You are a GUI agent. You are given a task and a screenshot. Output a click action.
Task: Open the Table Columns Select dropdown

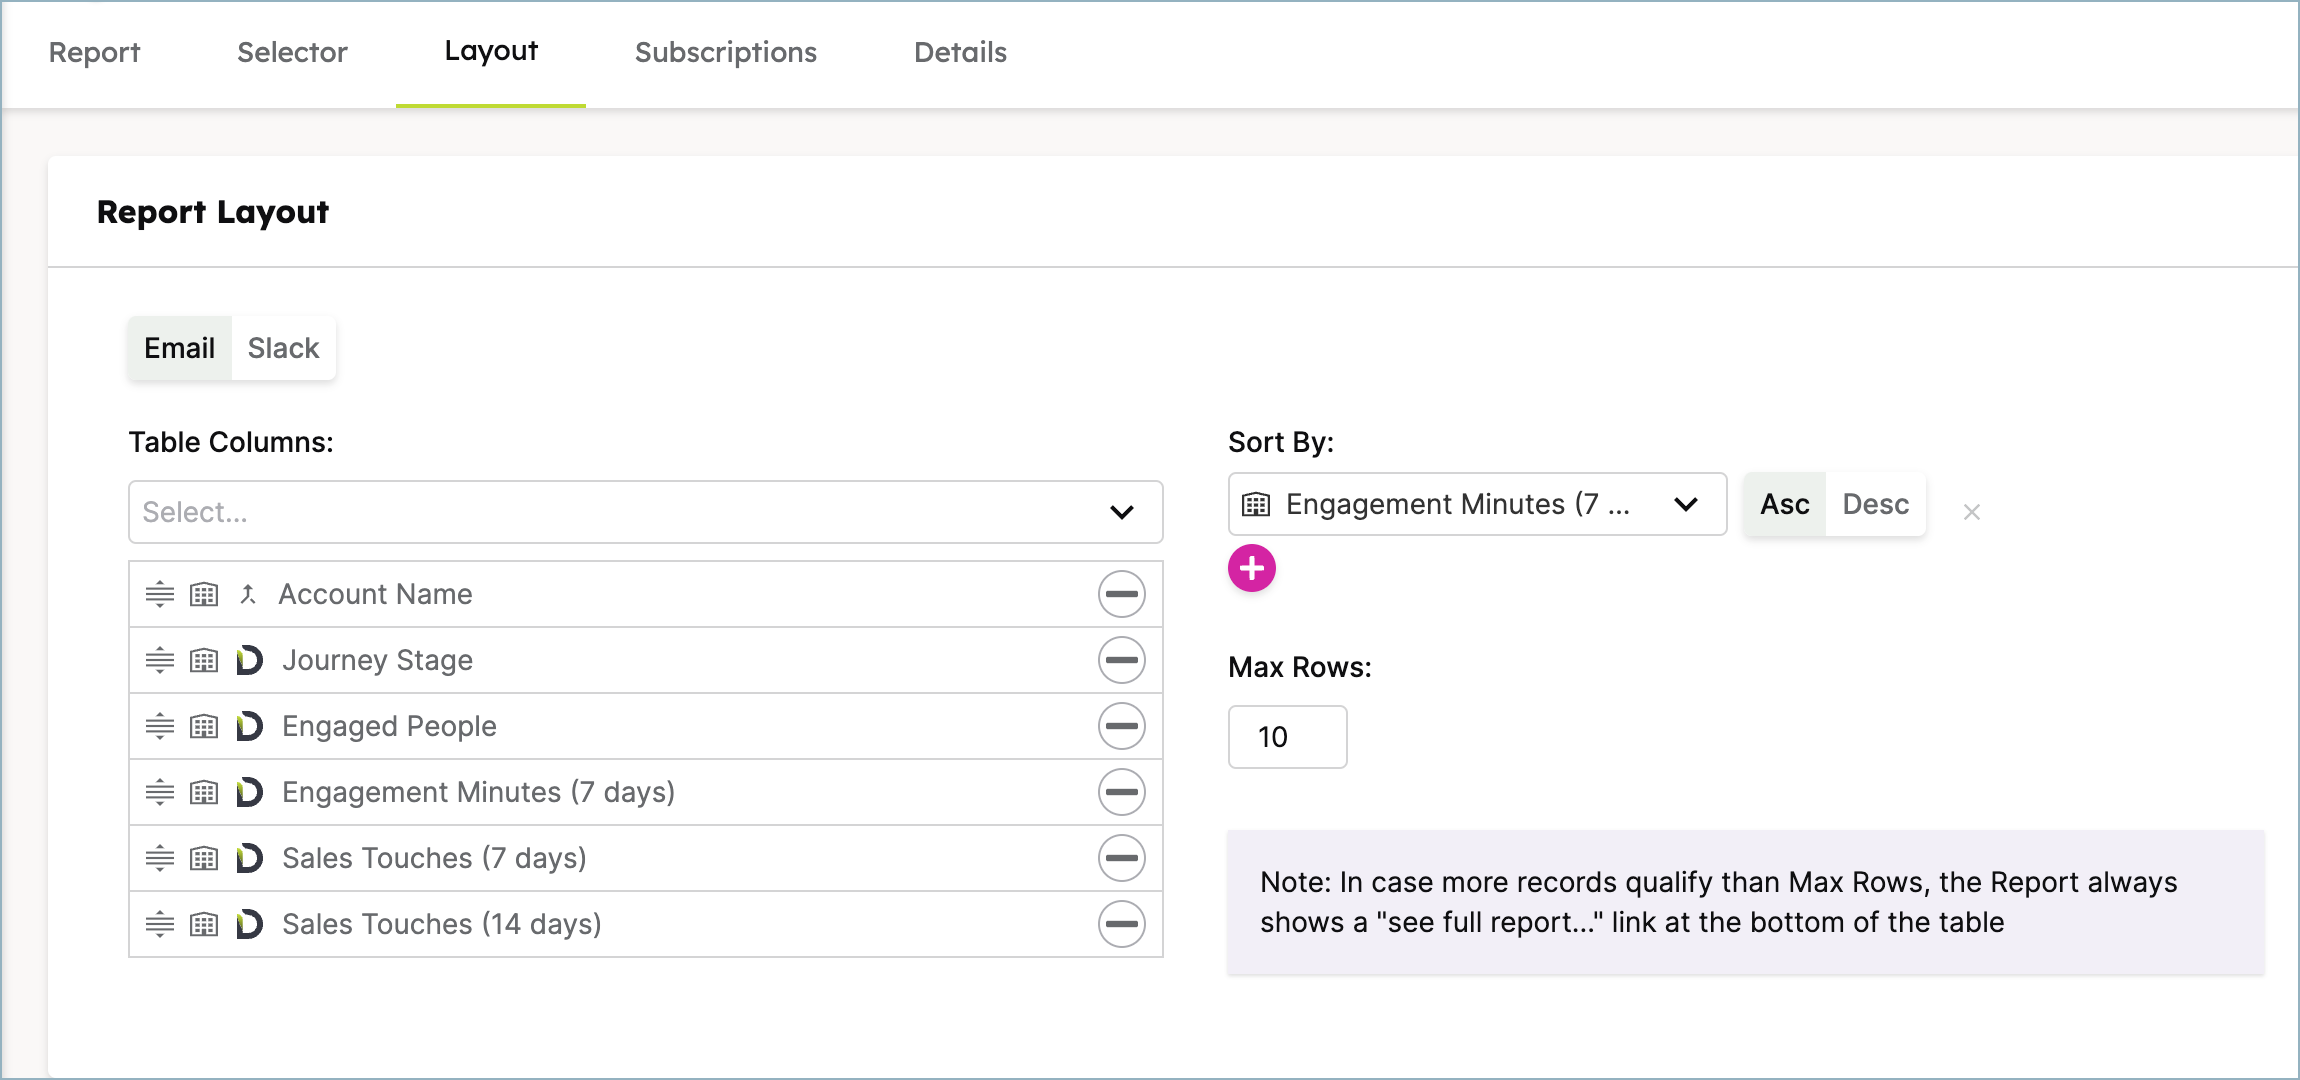(x=646, y=512)
